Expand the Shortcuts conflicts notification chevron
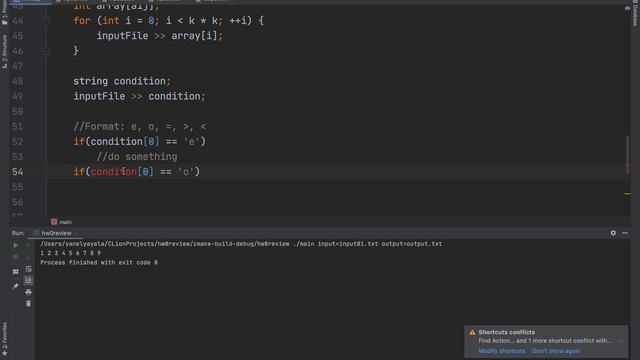640x360 pixels. [621, 341]
